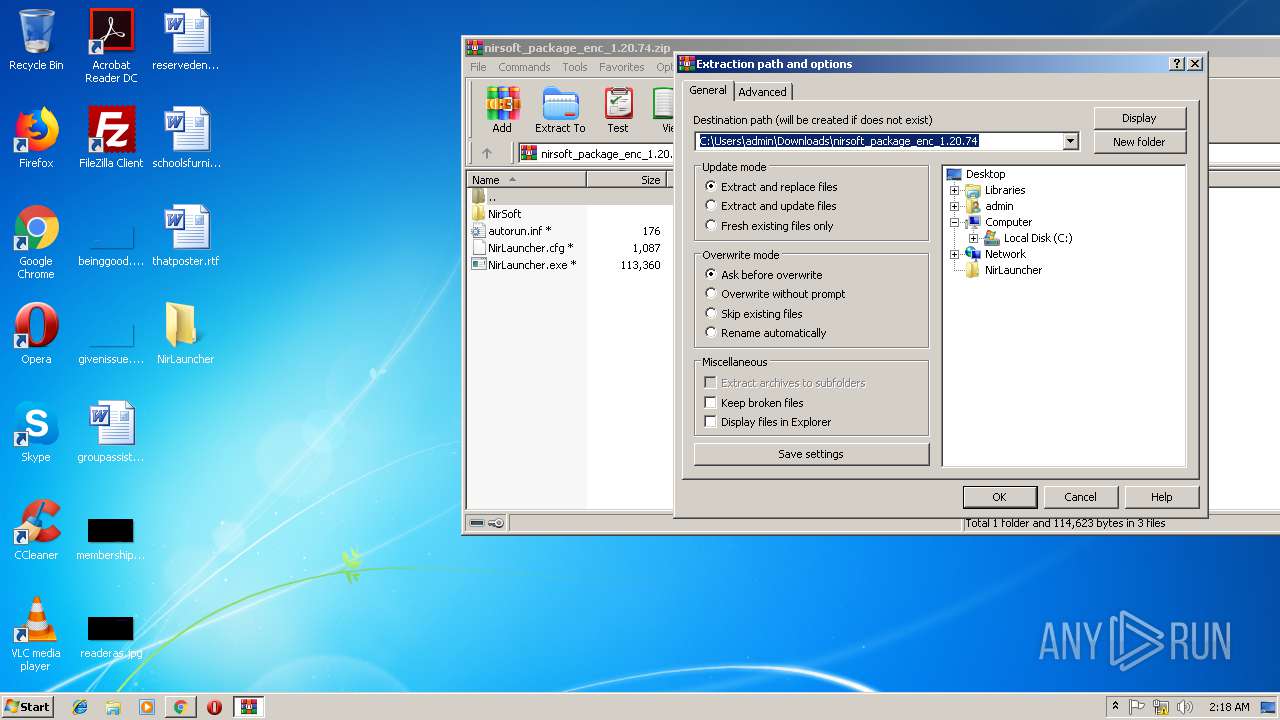Open FileZilla Client desktop shortcut
The width and height of the screenshot is (1280, 720).
[111, 138]
